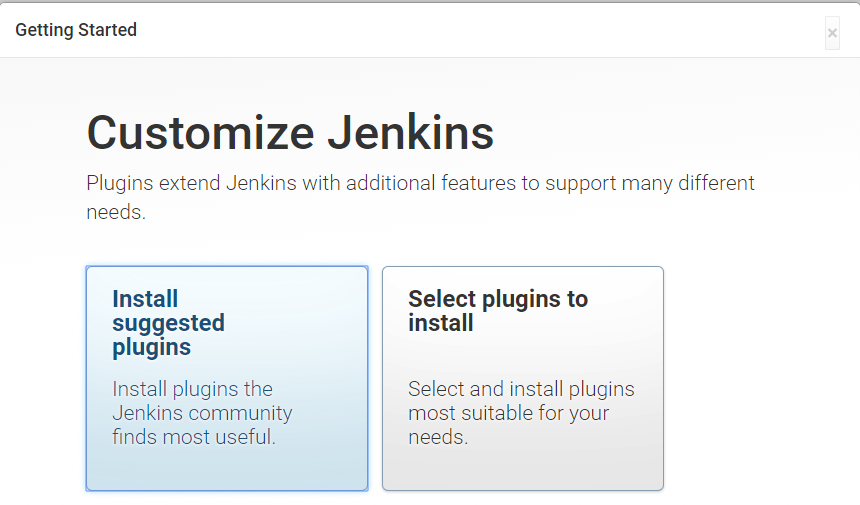The height and width of the screenshot is (505, 860).
Task: Close the Getting Started dialog
Action: point(832,33)
